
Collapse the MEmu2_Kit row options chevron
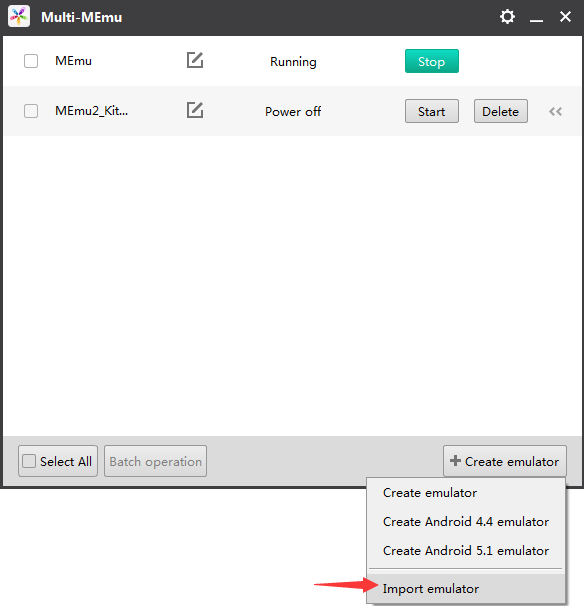[x=555, y=112]
